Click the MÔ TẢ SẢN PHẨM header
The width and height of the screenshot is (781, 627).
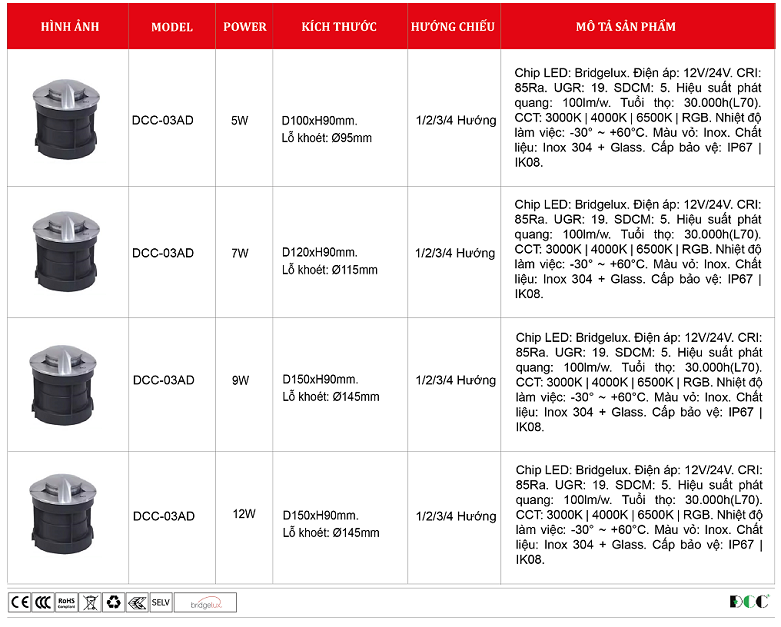[x=638, y=27]
